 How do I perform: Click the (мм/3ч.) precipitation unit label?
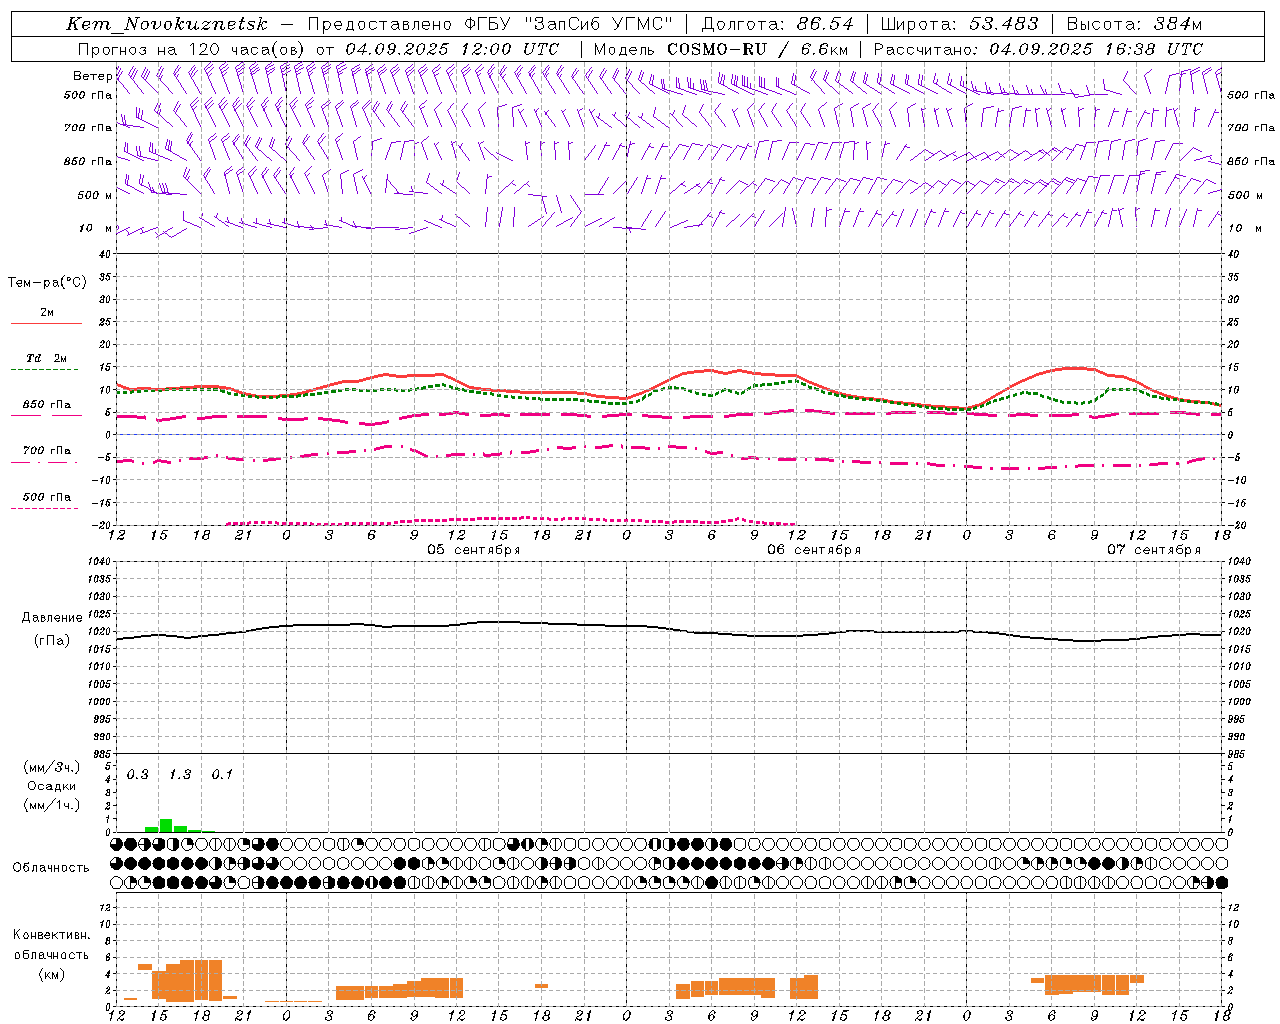click(x=52, y=767)
